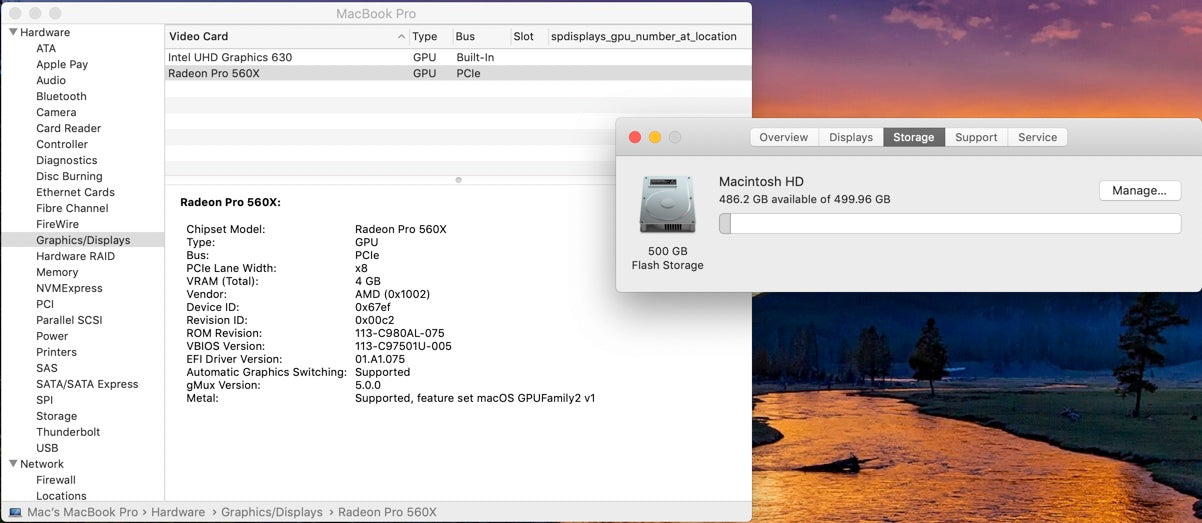Select the Radeon Pro 560X table row
The image size is (1202, 523).
click(x=458, y=73)
